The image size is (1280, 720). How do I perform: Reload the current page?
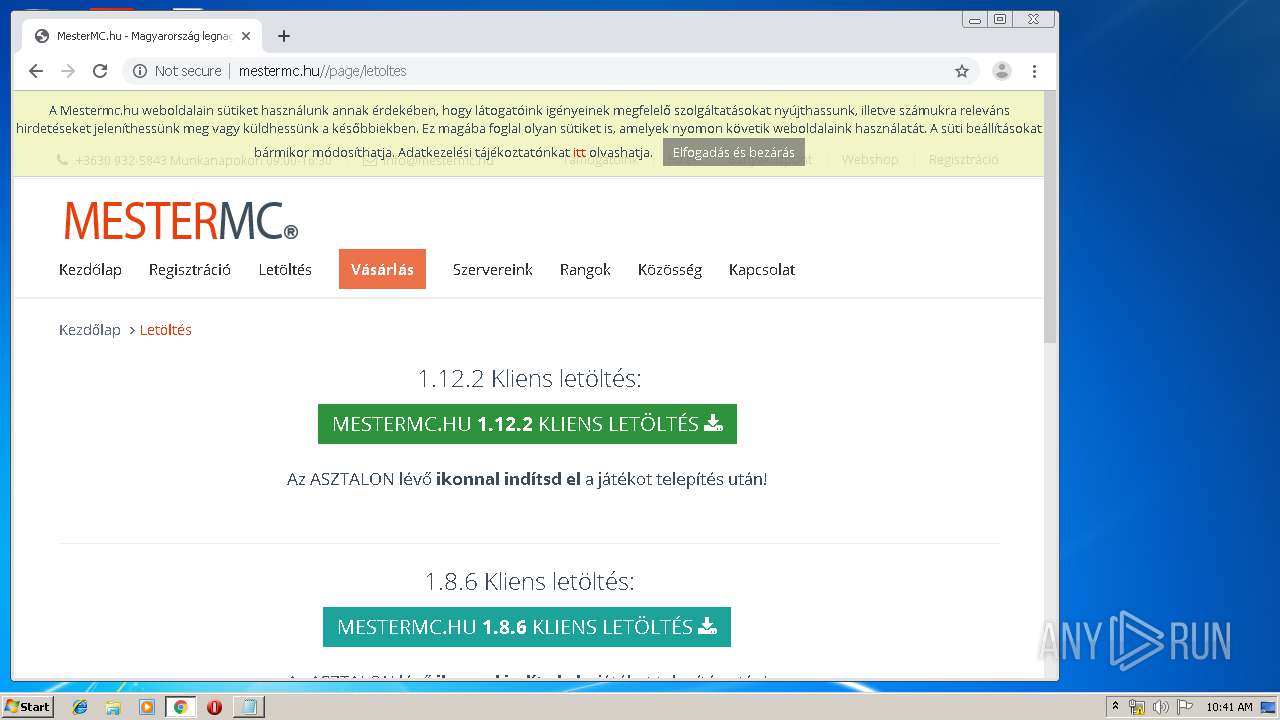point(100,71)
